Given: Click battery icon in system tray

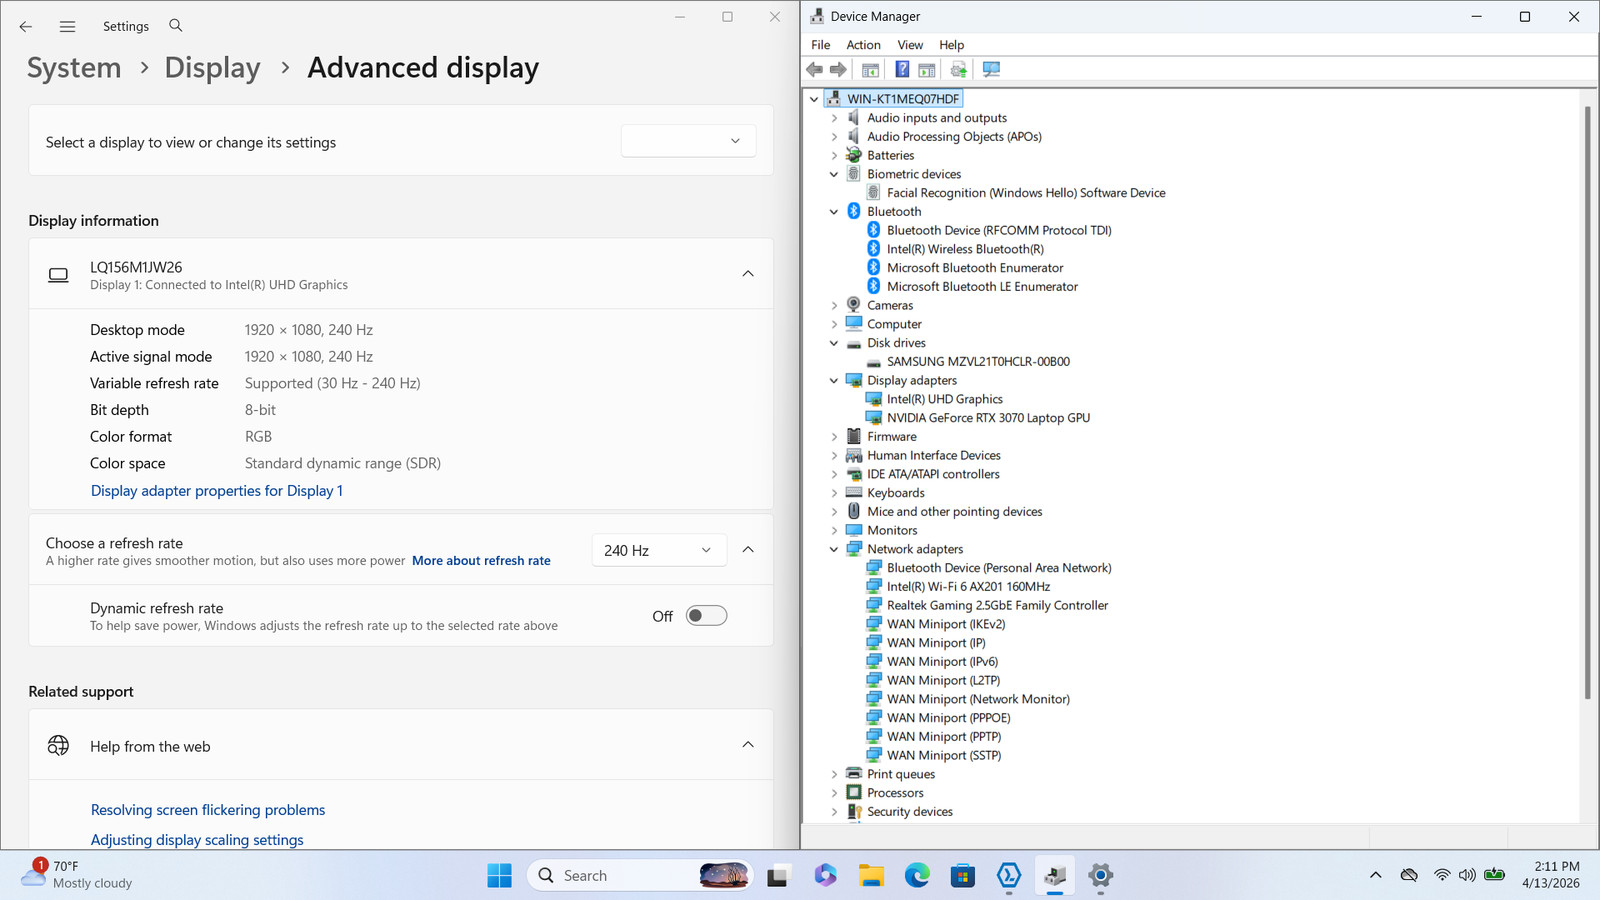Looking at the screenshot, I should 1494,875.
